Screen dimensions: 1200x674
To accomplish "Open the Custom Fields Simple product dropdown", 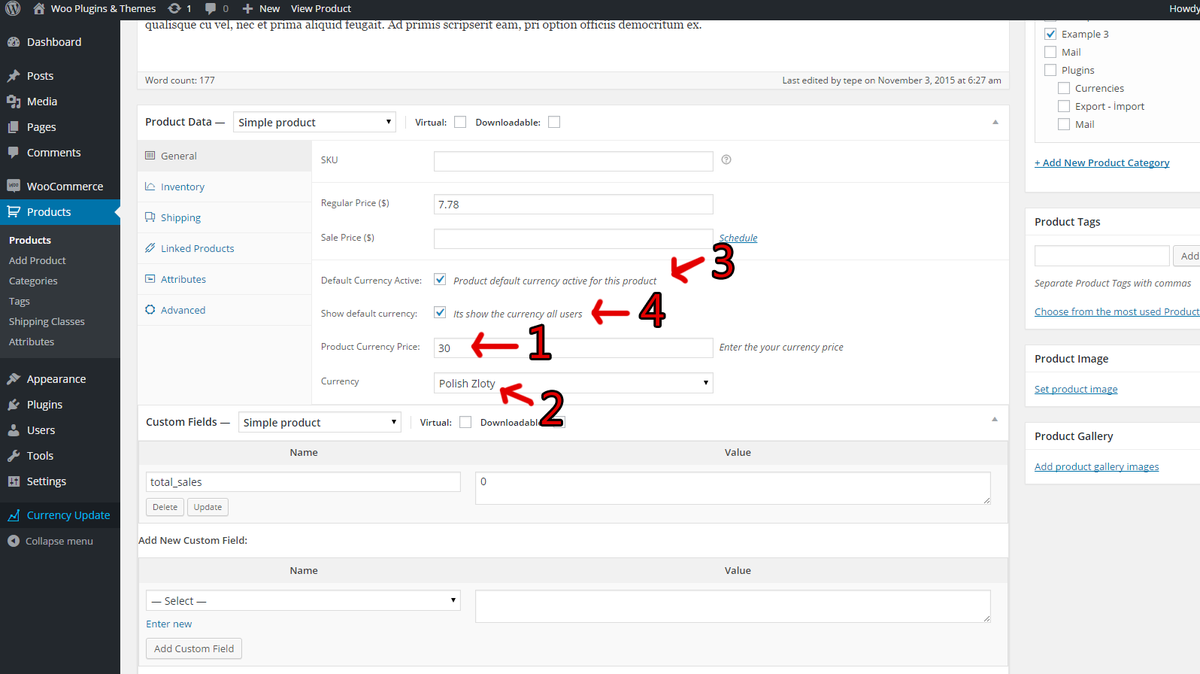I will (x=320, y=422).
